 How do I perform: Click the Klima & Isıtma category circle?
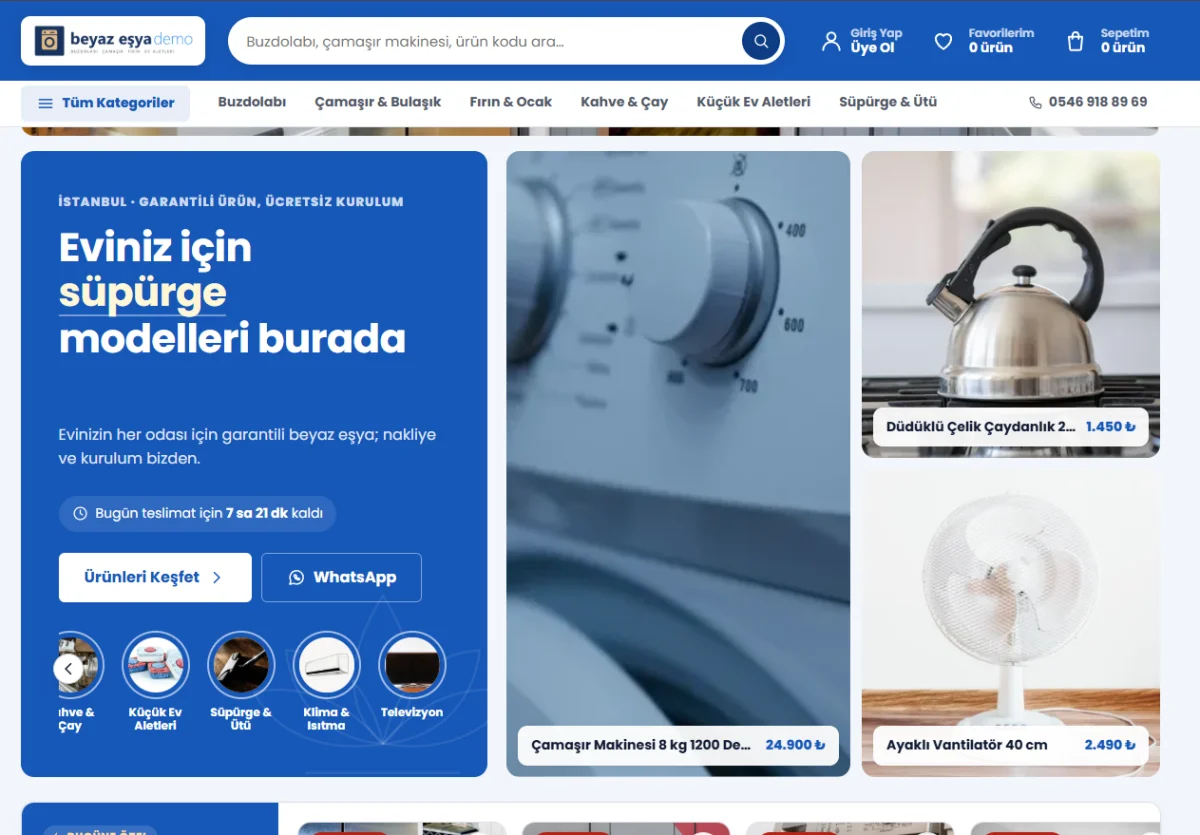click(326, 665)
